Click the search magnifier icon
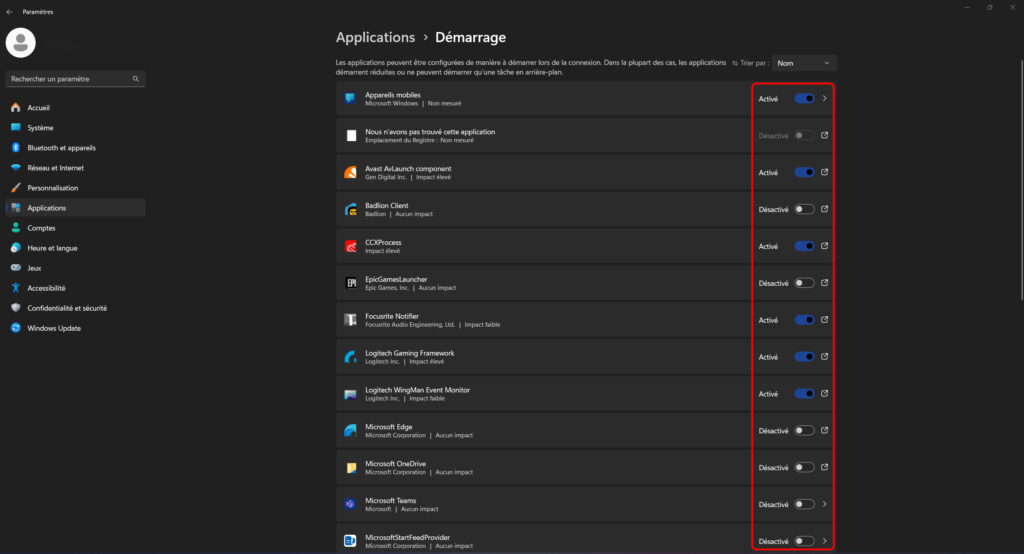 136,79
